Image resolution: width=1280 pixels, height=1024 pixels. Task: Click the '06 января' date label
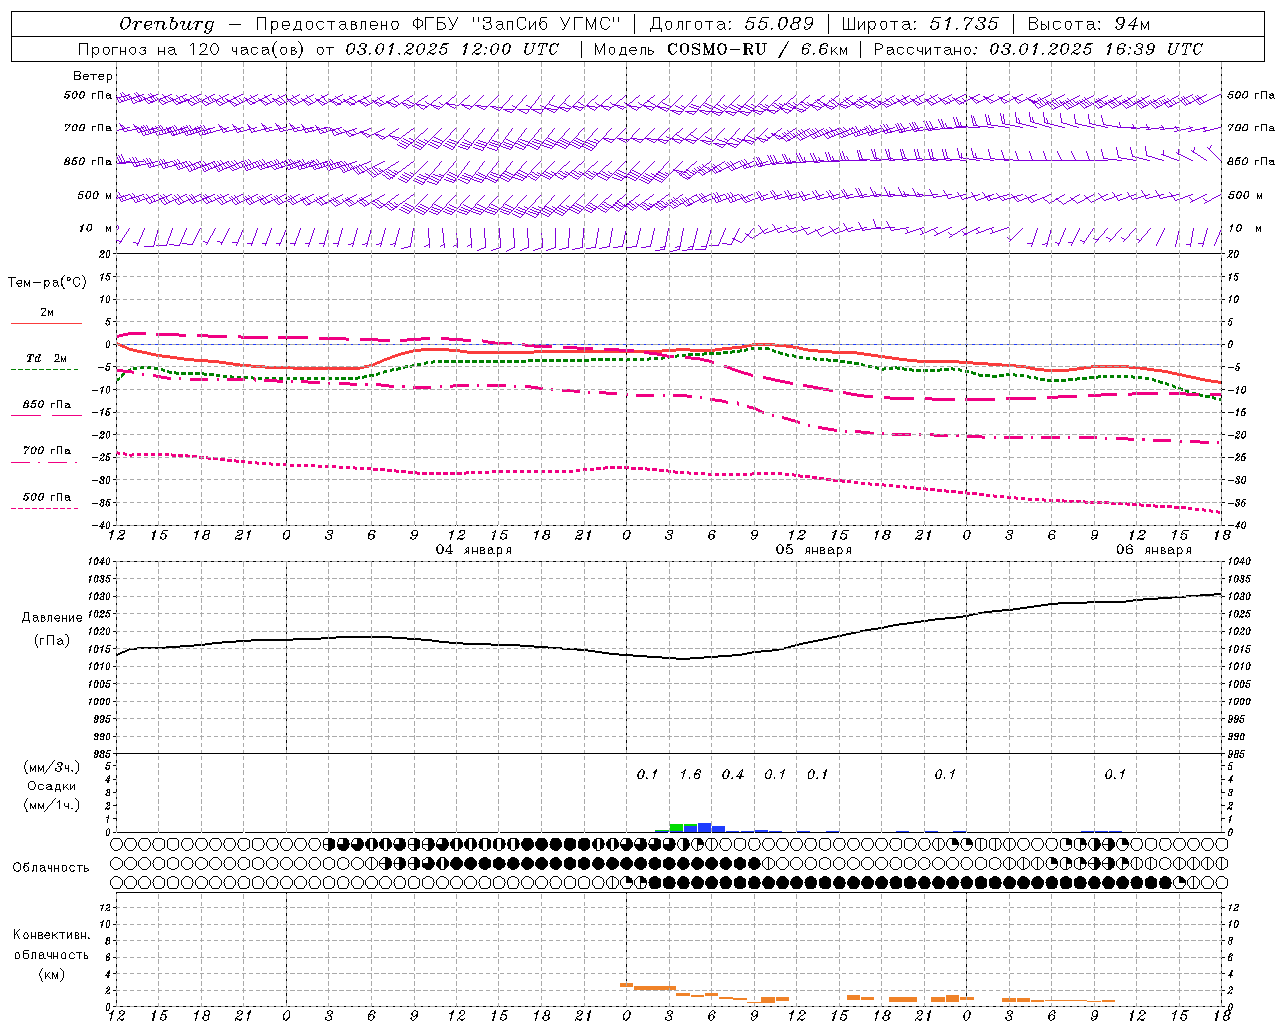[x=1153, y=550]
